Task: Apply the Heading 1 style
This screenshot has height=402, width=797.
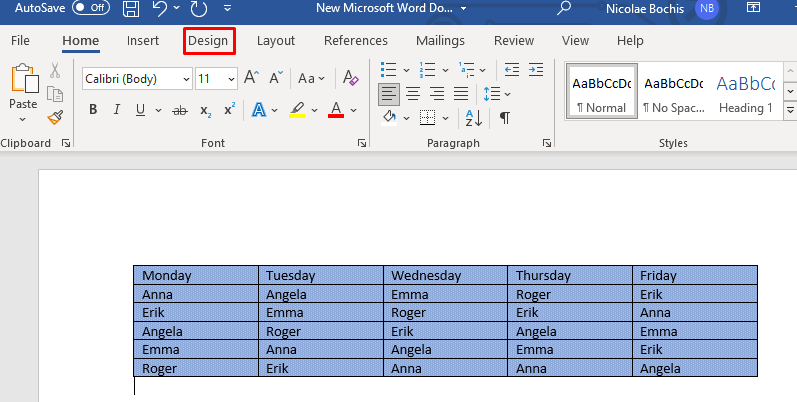Action: 746,93
